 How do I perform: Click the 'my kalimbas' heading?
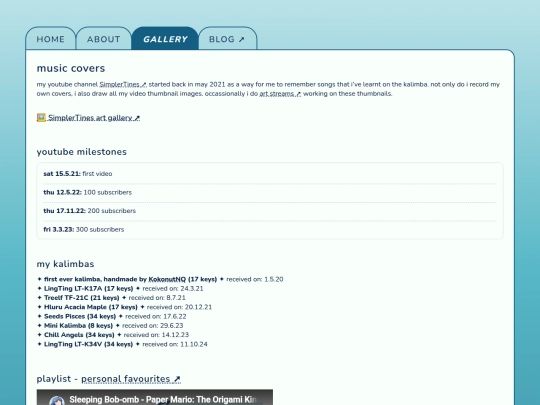pyautogui.click(x=65, y=264)
